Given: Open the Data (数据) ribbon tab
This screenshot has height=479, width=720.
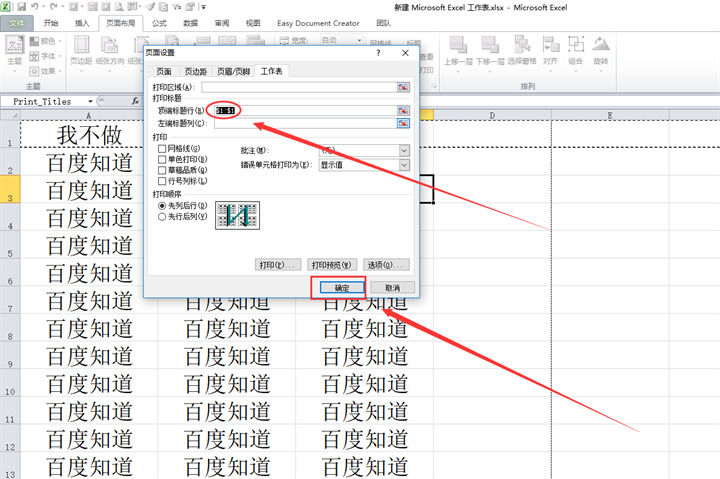Looking at the screenshot, I should click(191, 23).
